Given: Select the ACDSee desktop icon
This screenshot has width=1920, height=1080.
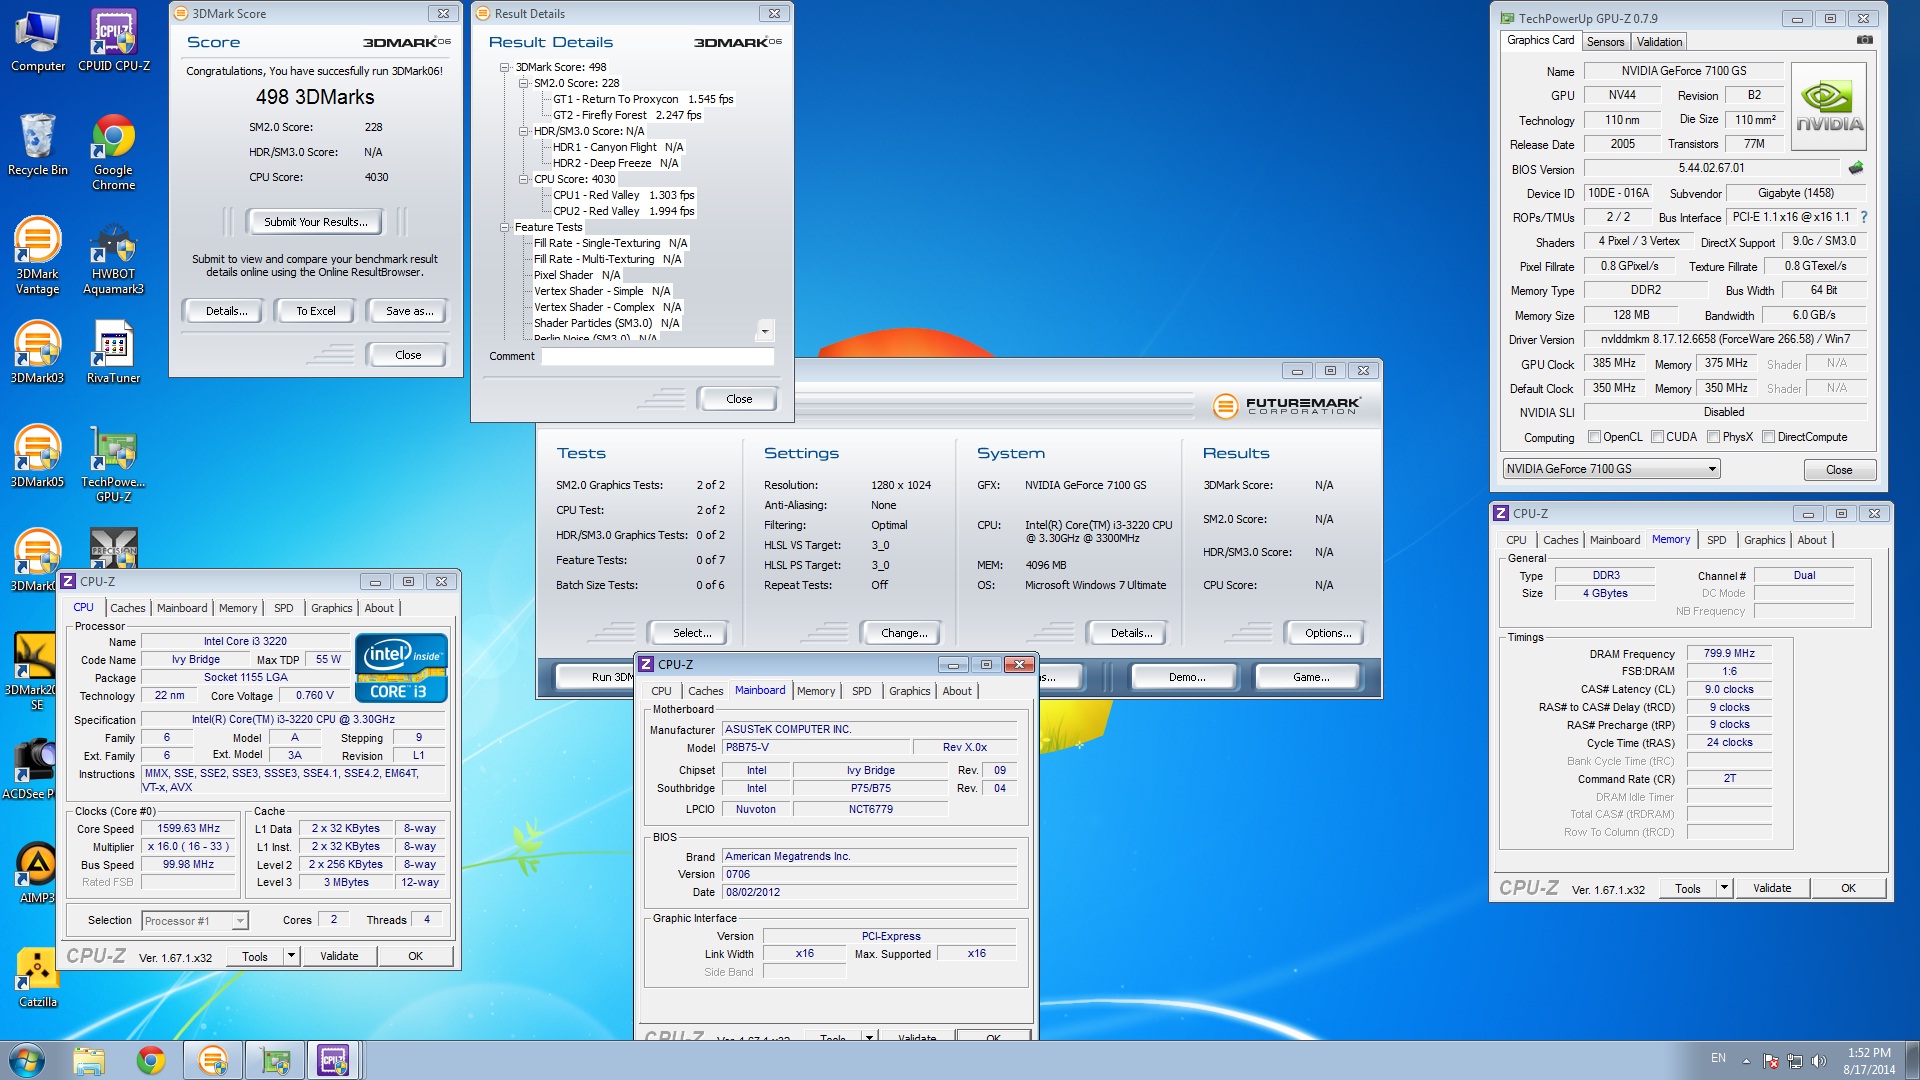Looking at the screenshot, I should tap(30, 769).
